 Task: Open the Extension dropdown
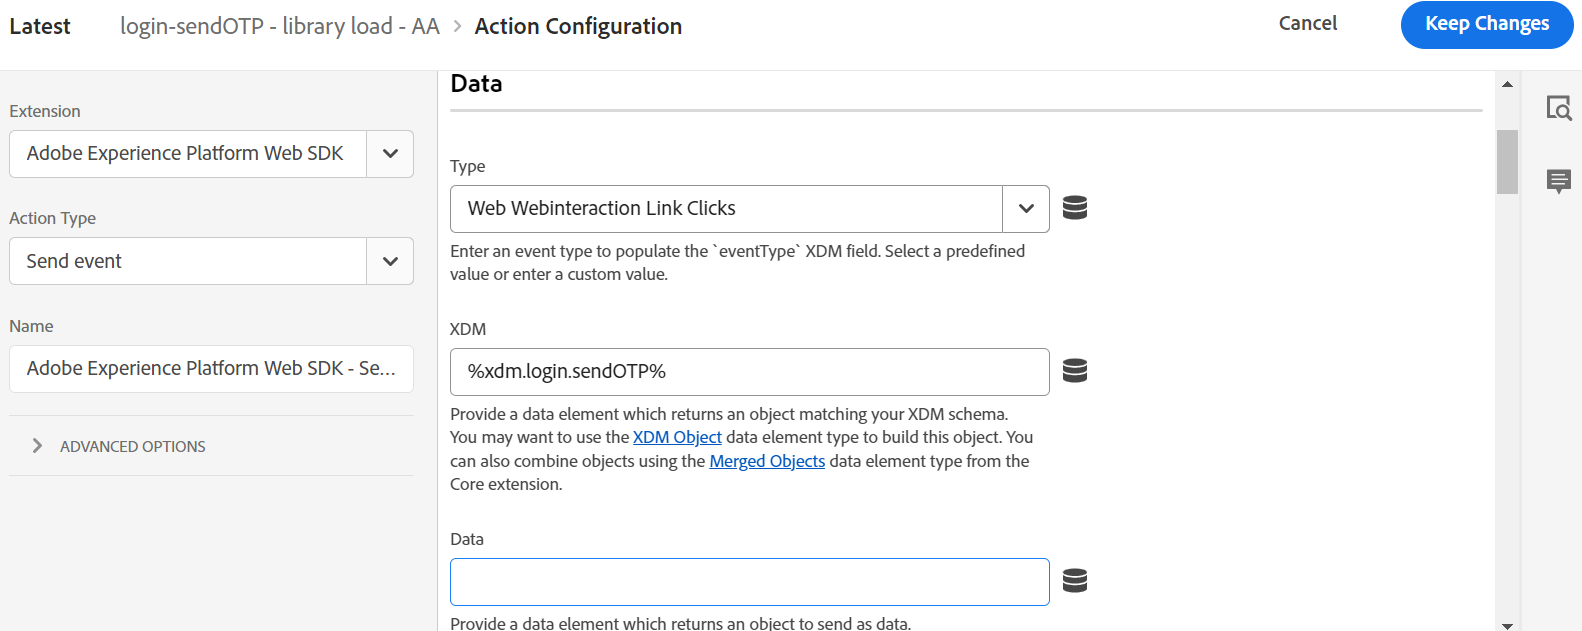point(390,154)
